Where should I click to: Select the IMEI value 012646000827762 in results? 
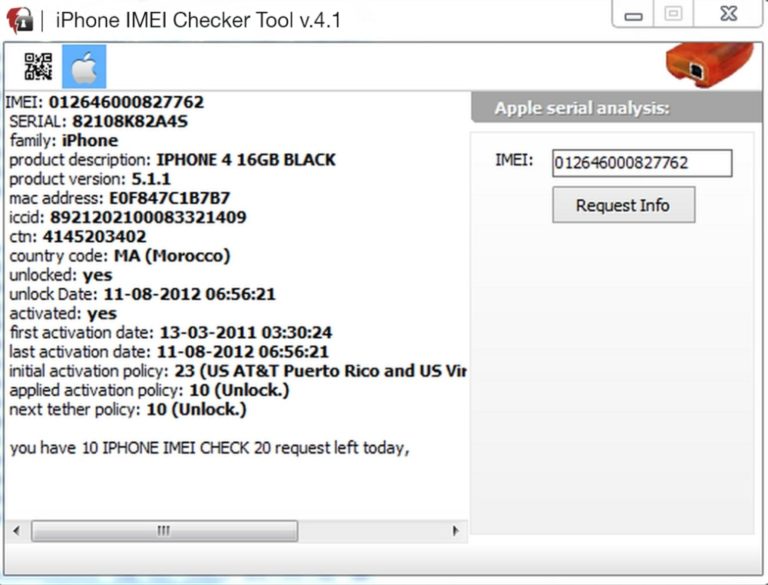tap(126, 102)
